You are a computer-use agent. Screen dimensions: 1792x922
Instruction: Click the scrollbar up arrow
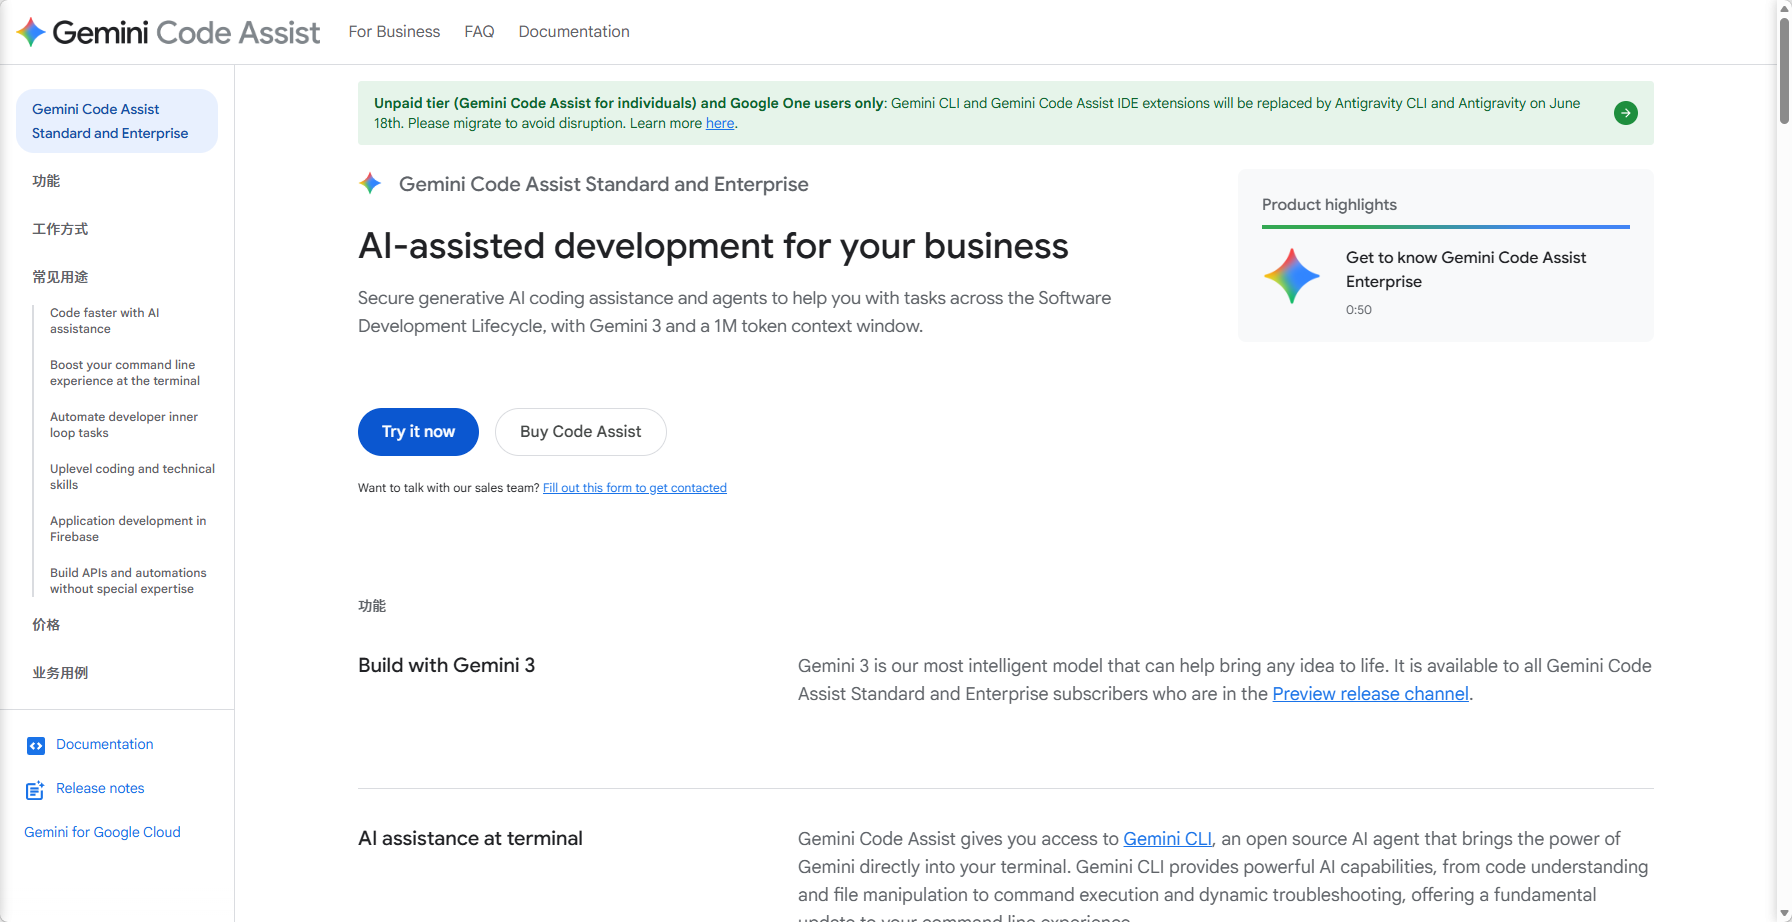click(x=1784, y=7)
